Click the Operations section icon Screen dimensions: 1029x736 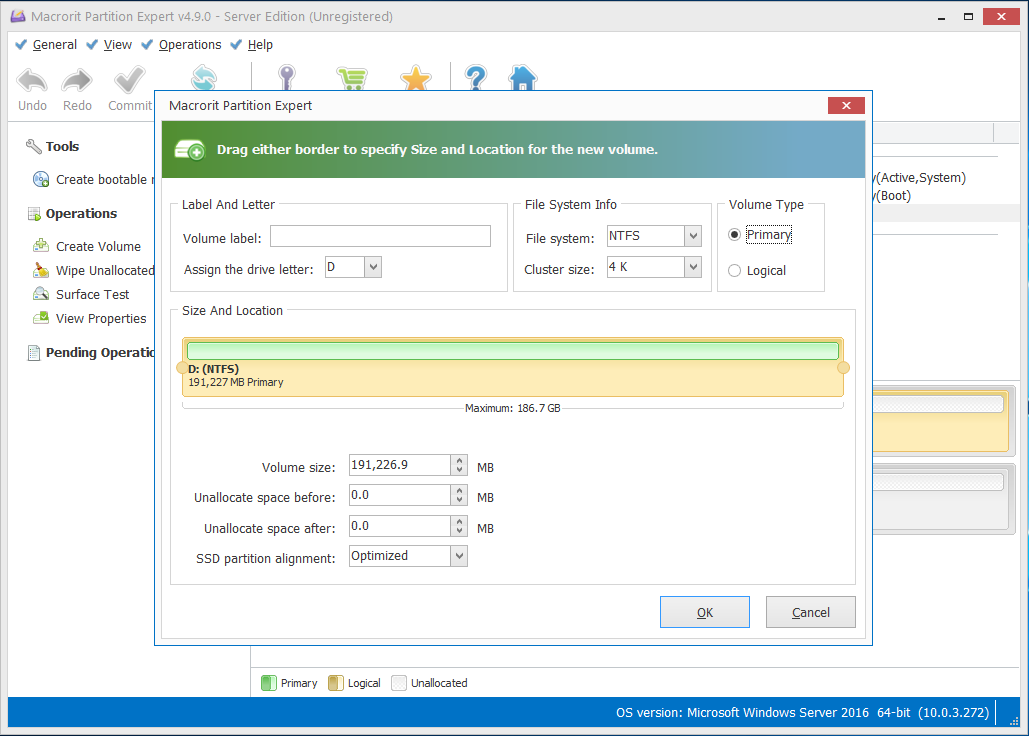34,214
